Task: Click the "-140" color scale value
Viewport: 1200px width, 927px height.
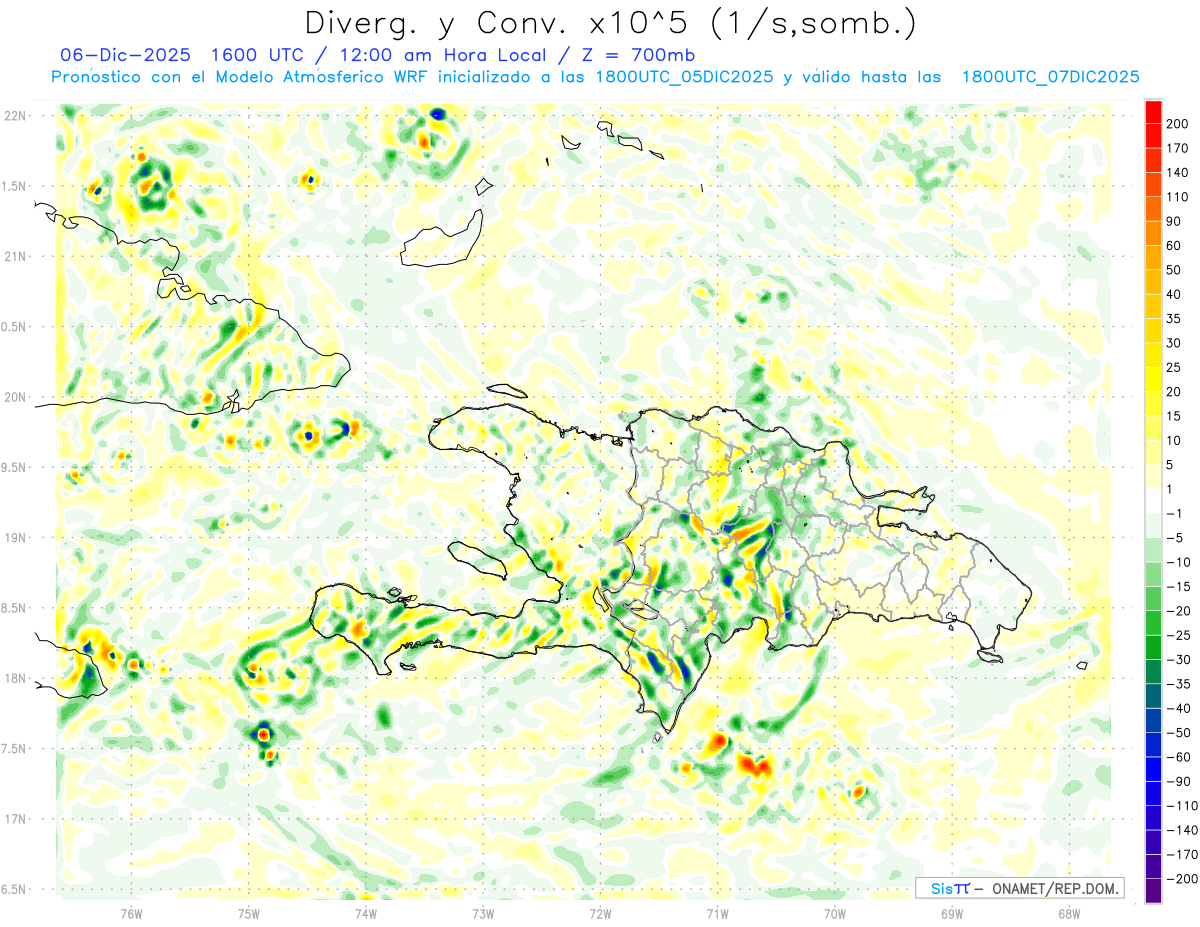Action: pos(1180,830)
